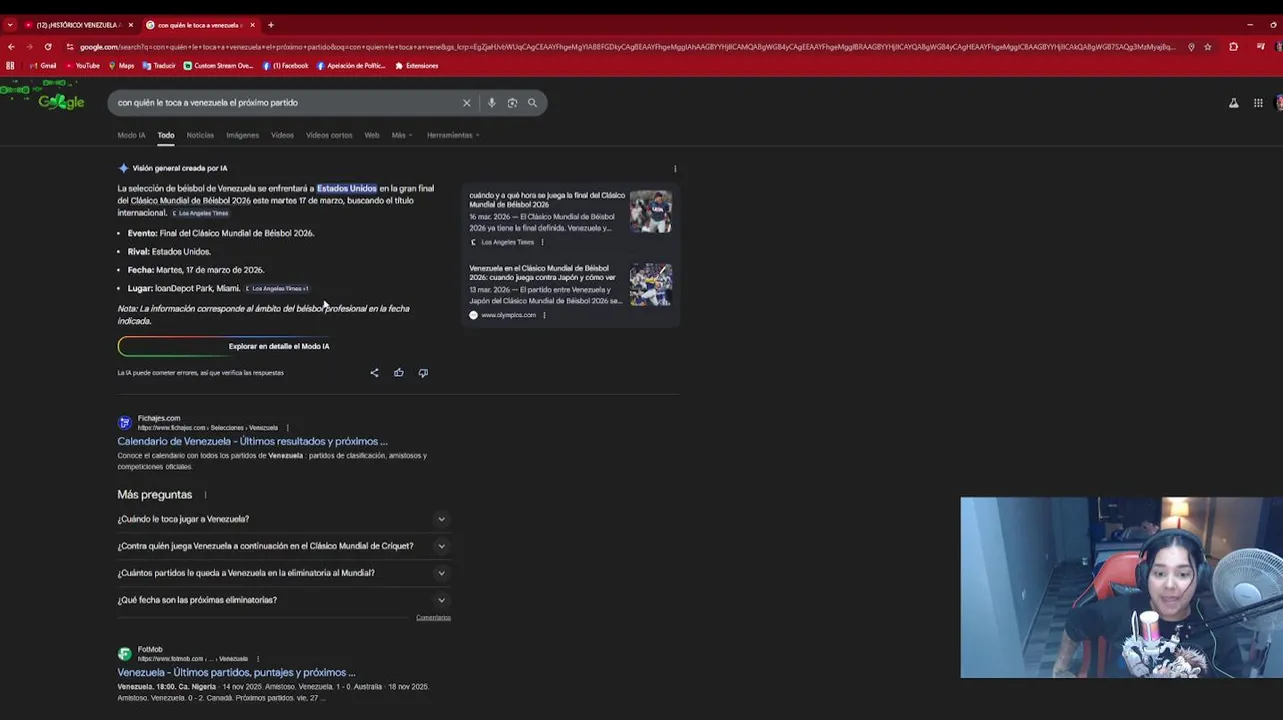Open the Maps bookmark
Image resolution: width=1283 pixels, height=720 pixels.
point(121,66)
